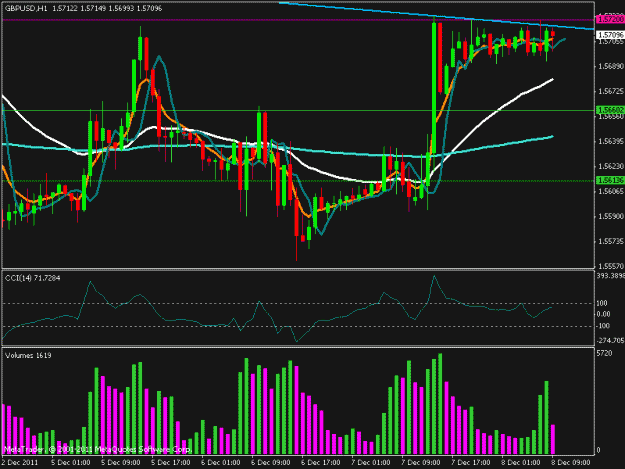Click the 1.56230 price scale value
The height and width of the screenshot is (469, 625).
click(611, 167)
